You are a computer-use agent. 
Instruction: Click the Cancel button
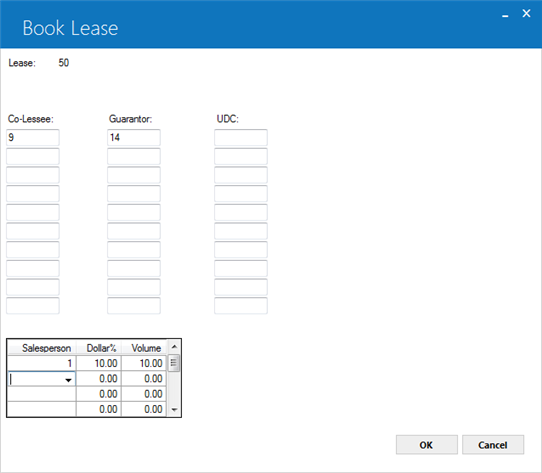coord(493,445)
